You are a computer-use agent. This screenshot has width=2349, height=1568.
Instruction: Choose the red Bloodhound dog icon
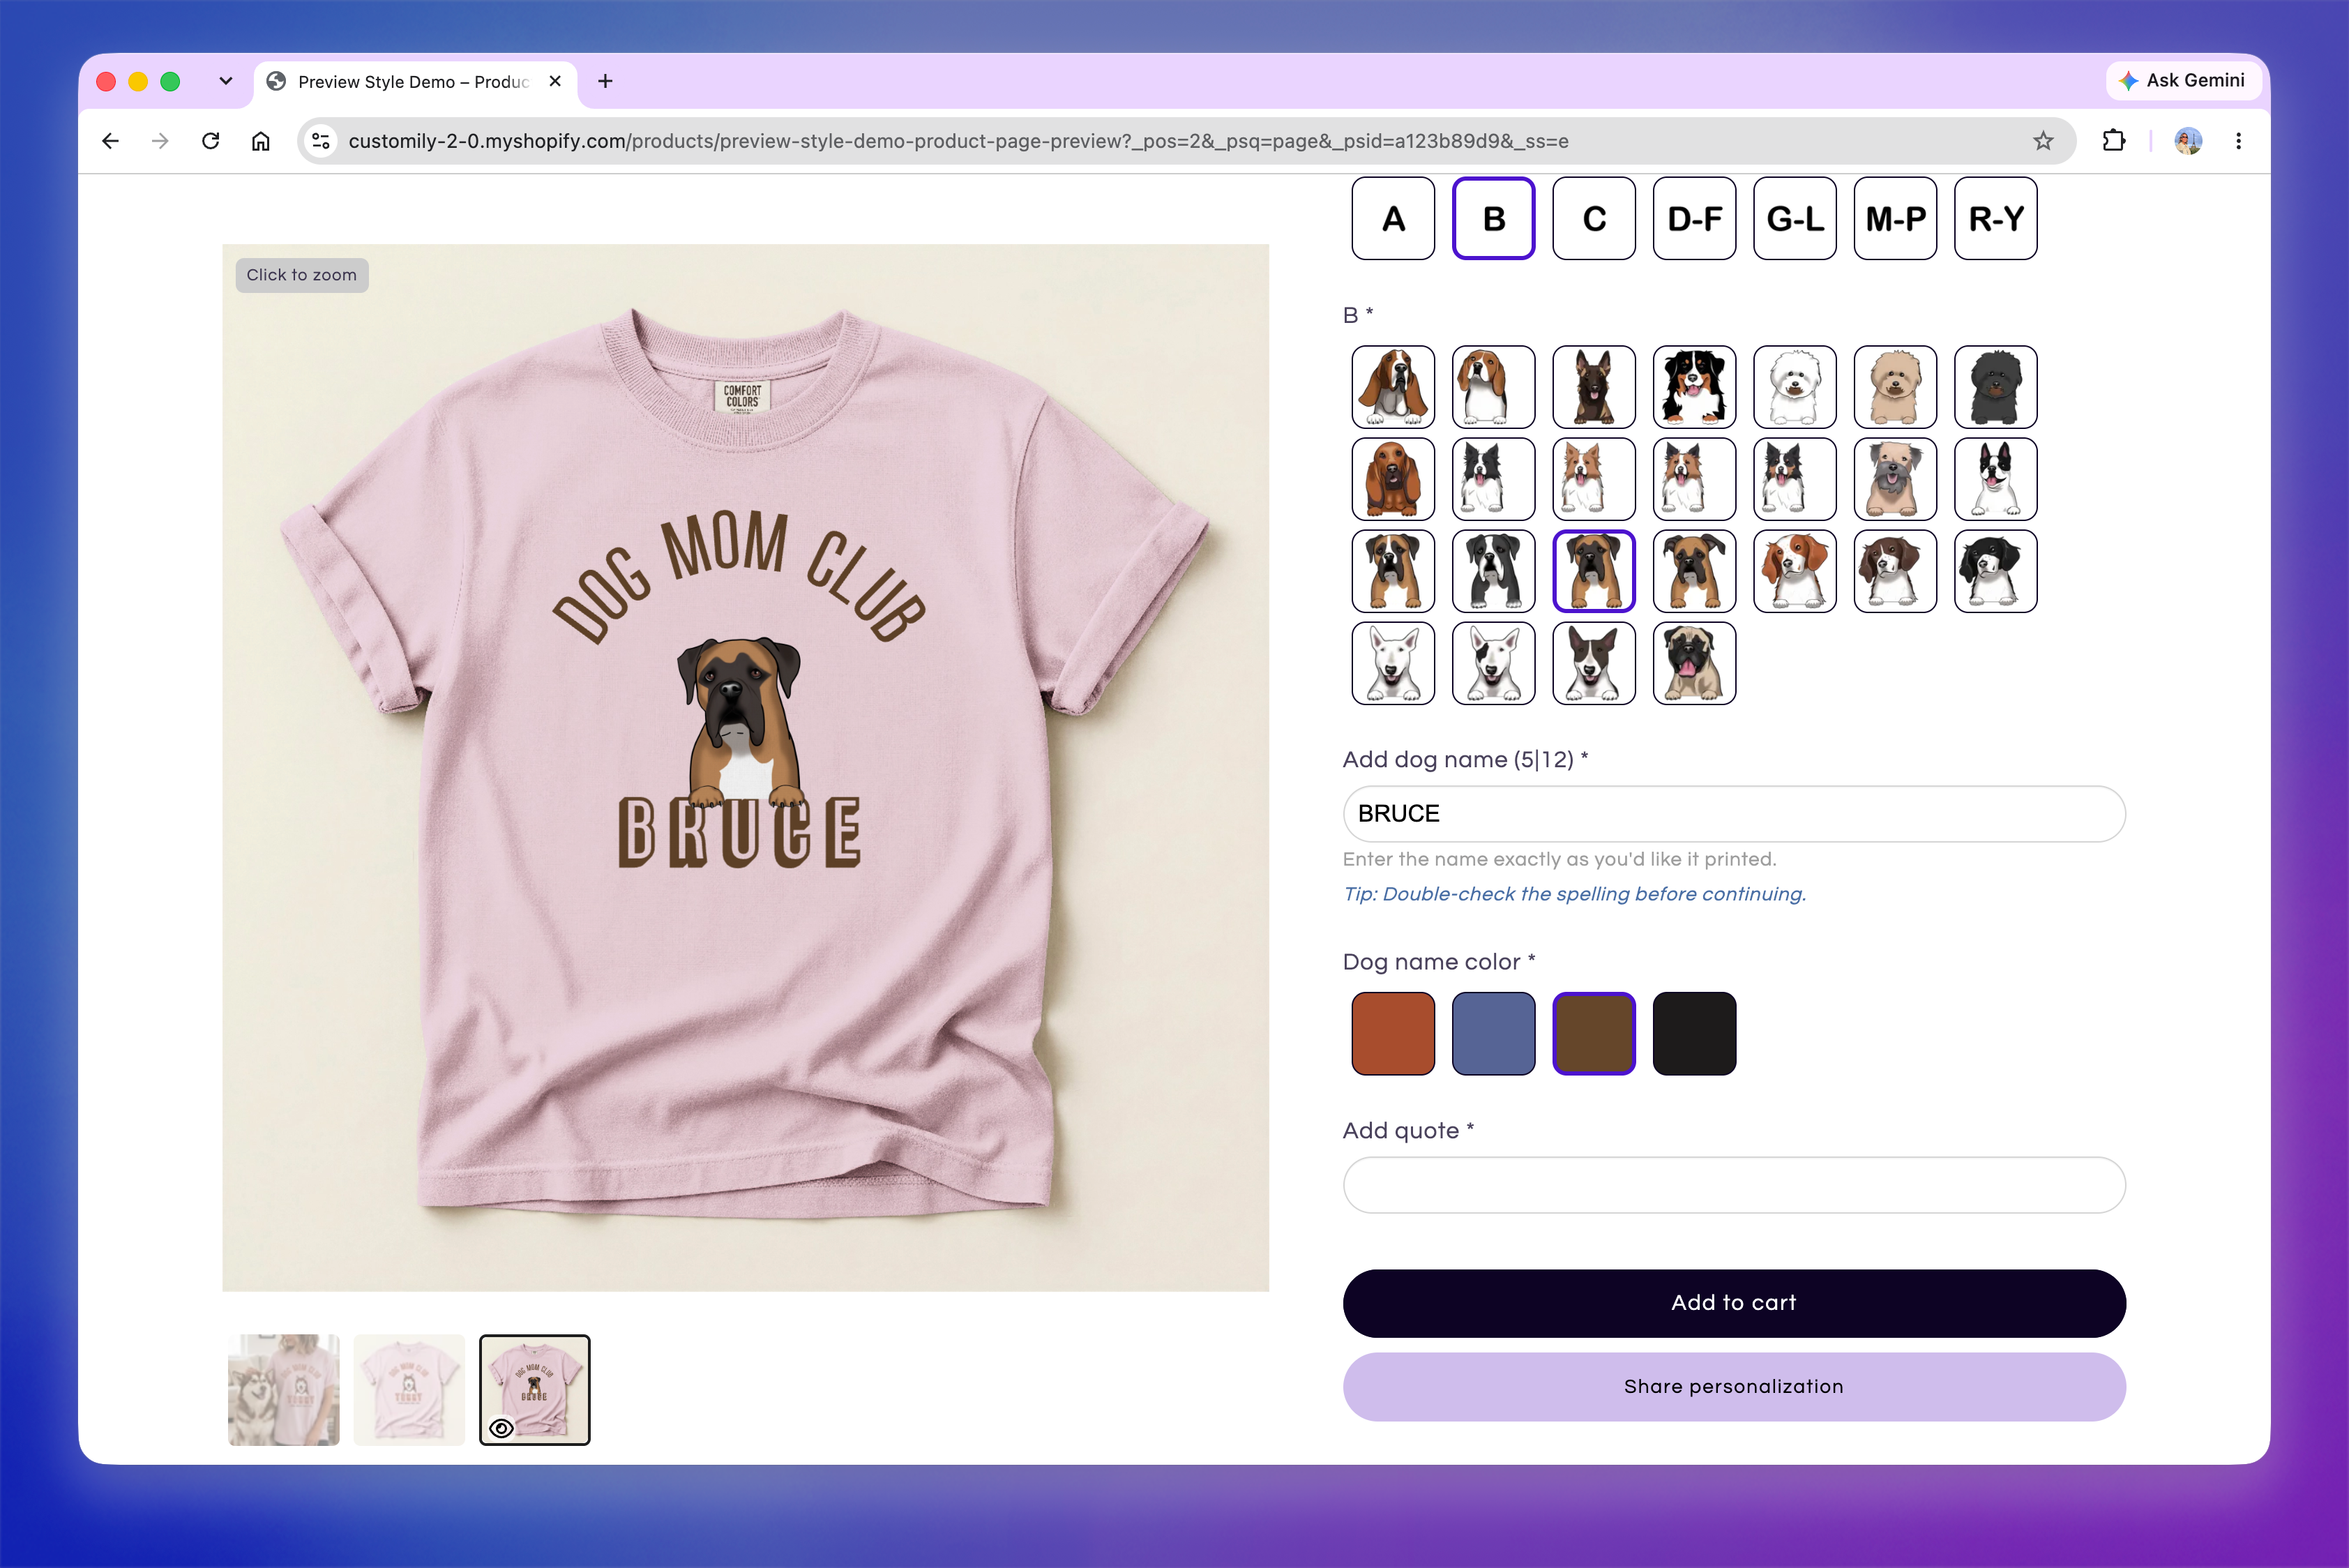point(1393,479)
